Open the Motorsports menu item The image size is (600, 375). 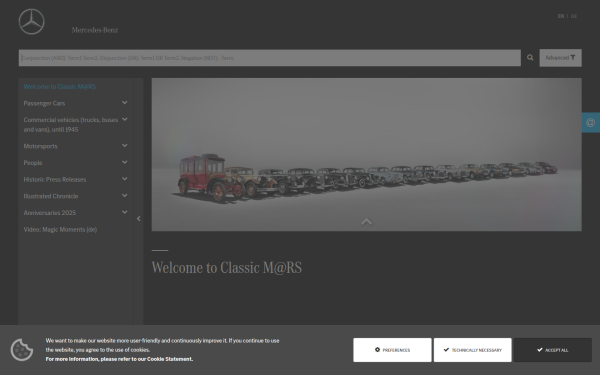coord(41,146)
